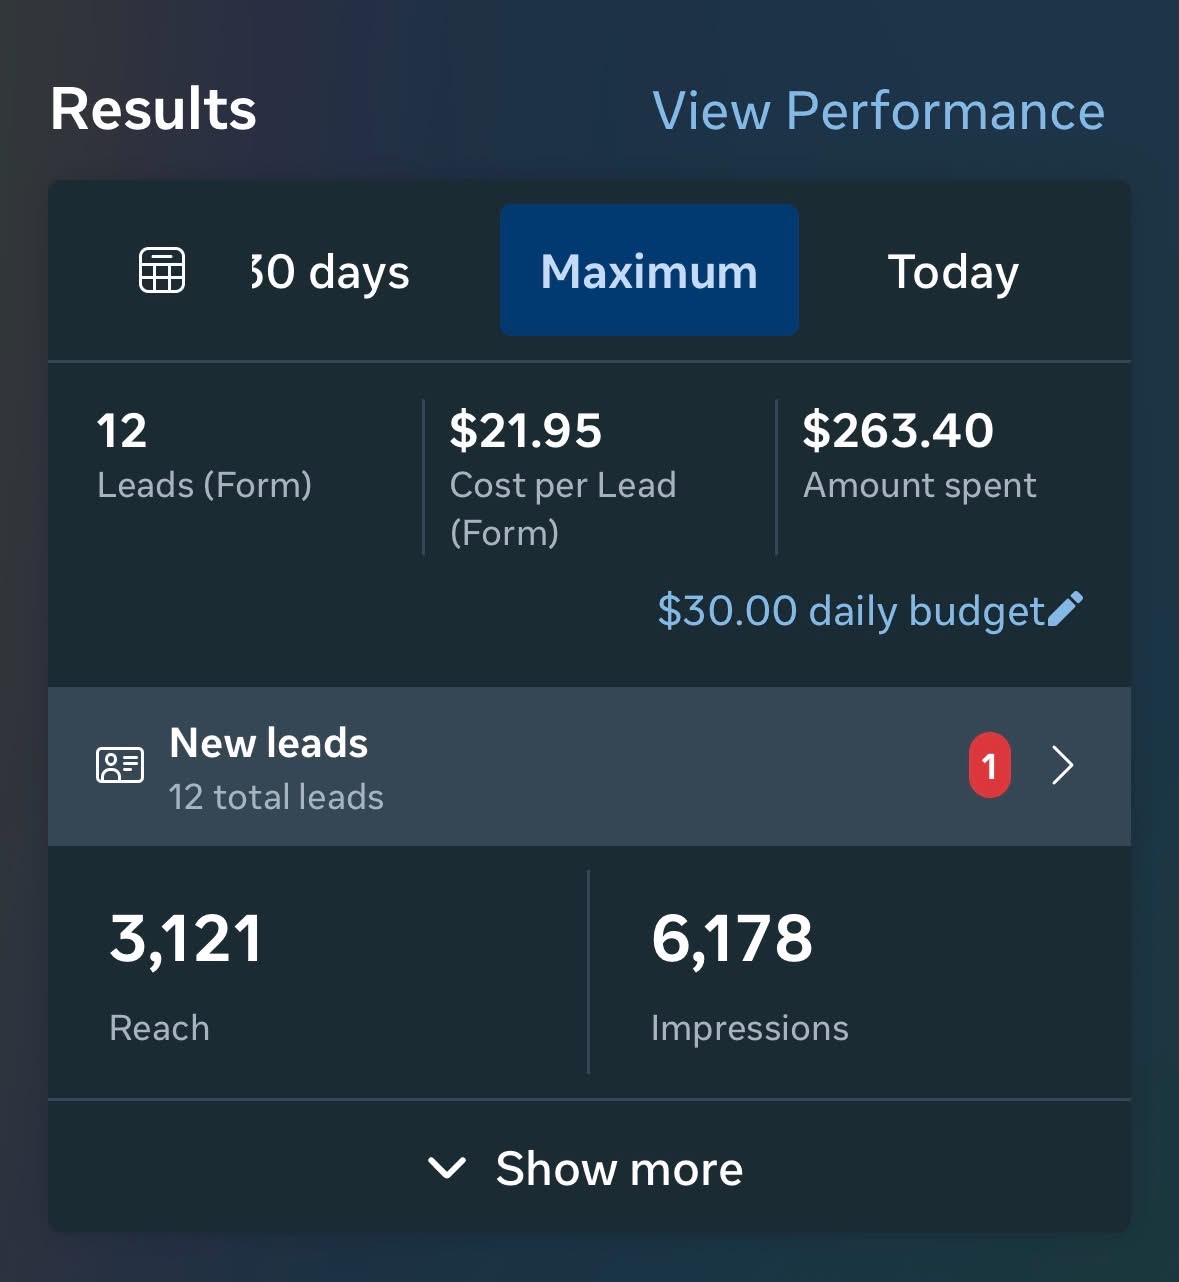
Task: Switch to the Today tab
Action: pyautogui.click(x=953, y=272)
